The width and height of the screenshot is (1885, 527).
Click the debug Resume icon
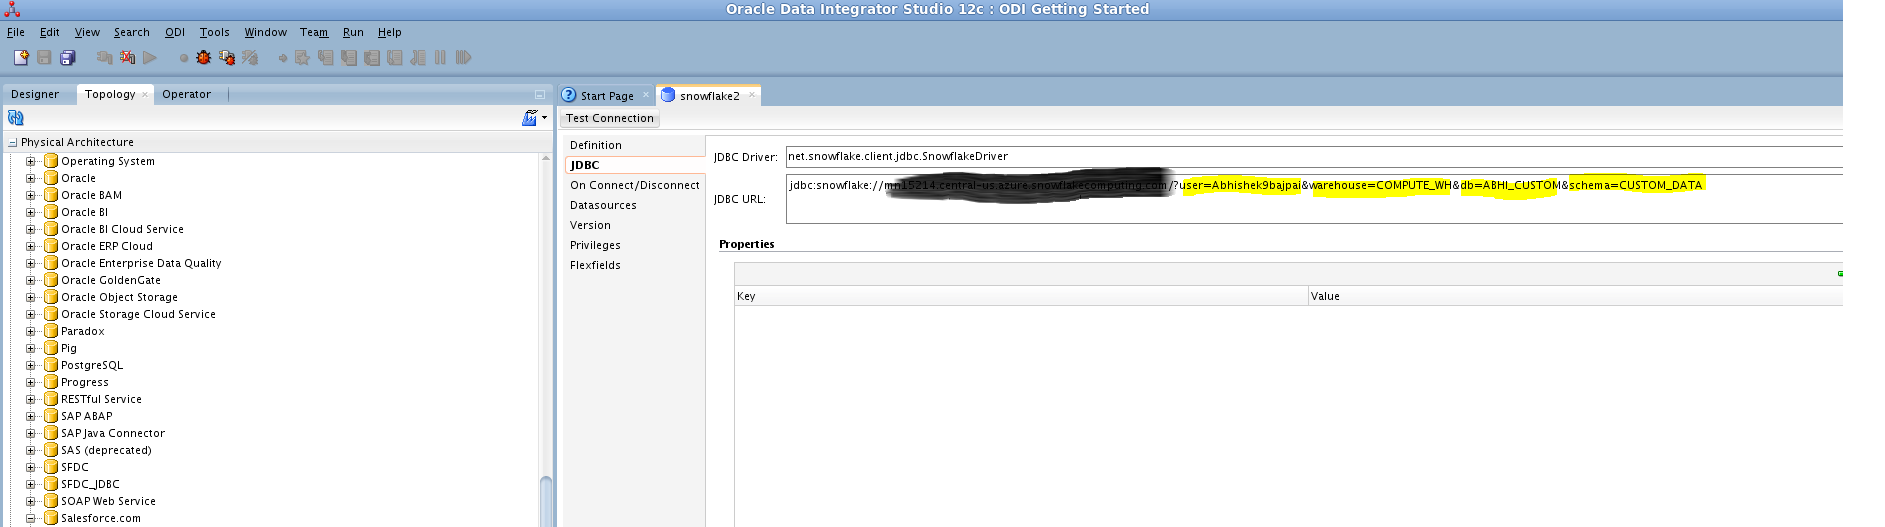point(463,58)
